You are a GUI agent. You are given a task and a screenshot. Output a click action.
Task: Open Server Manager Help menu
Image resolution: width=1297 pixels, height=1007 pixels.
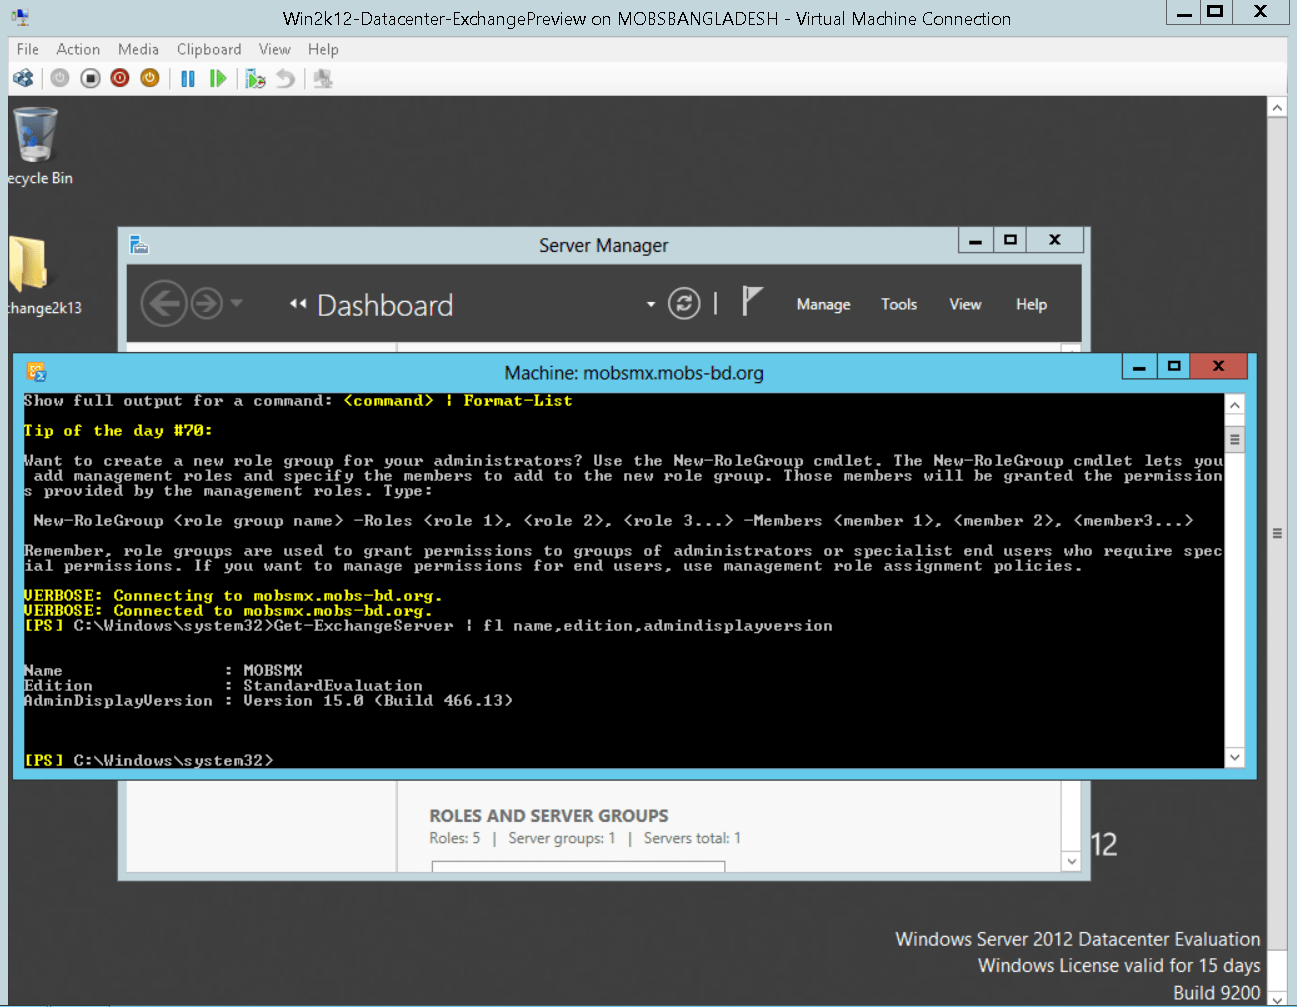click(1031, 304)
